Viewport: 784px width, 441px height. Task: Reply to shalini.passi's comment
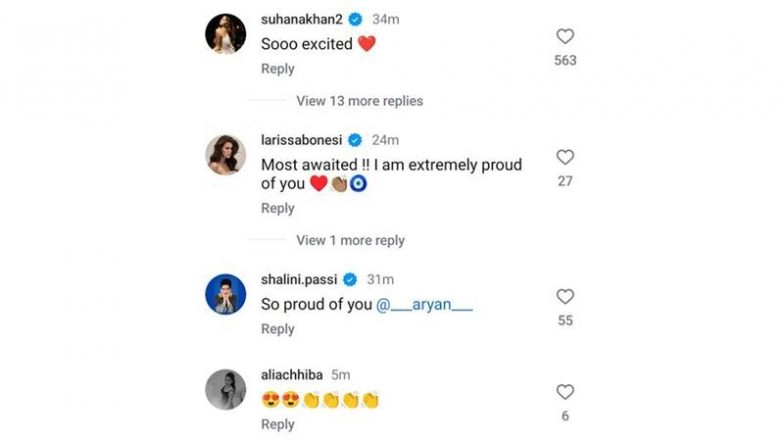pos(278,329)
